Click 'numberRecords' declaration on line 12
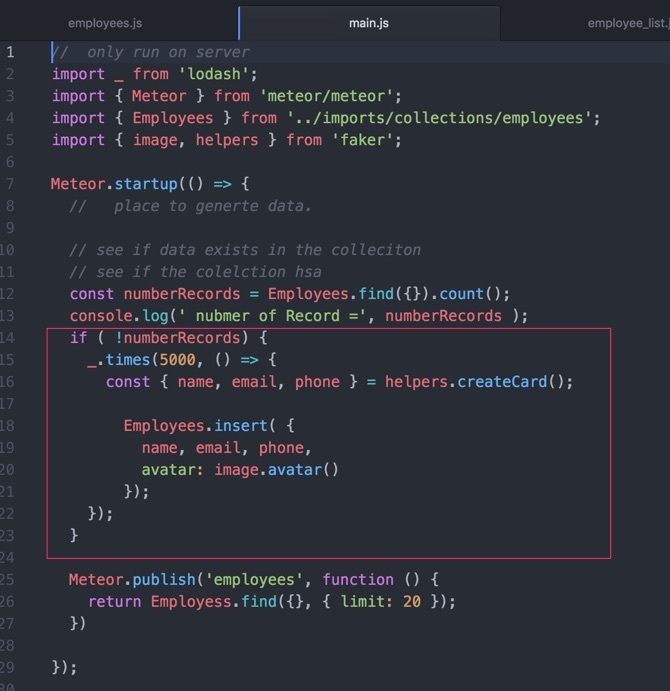 click(182, 294)
